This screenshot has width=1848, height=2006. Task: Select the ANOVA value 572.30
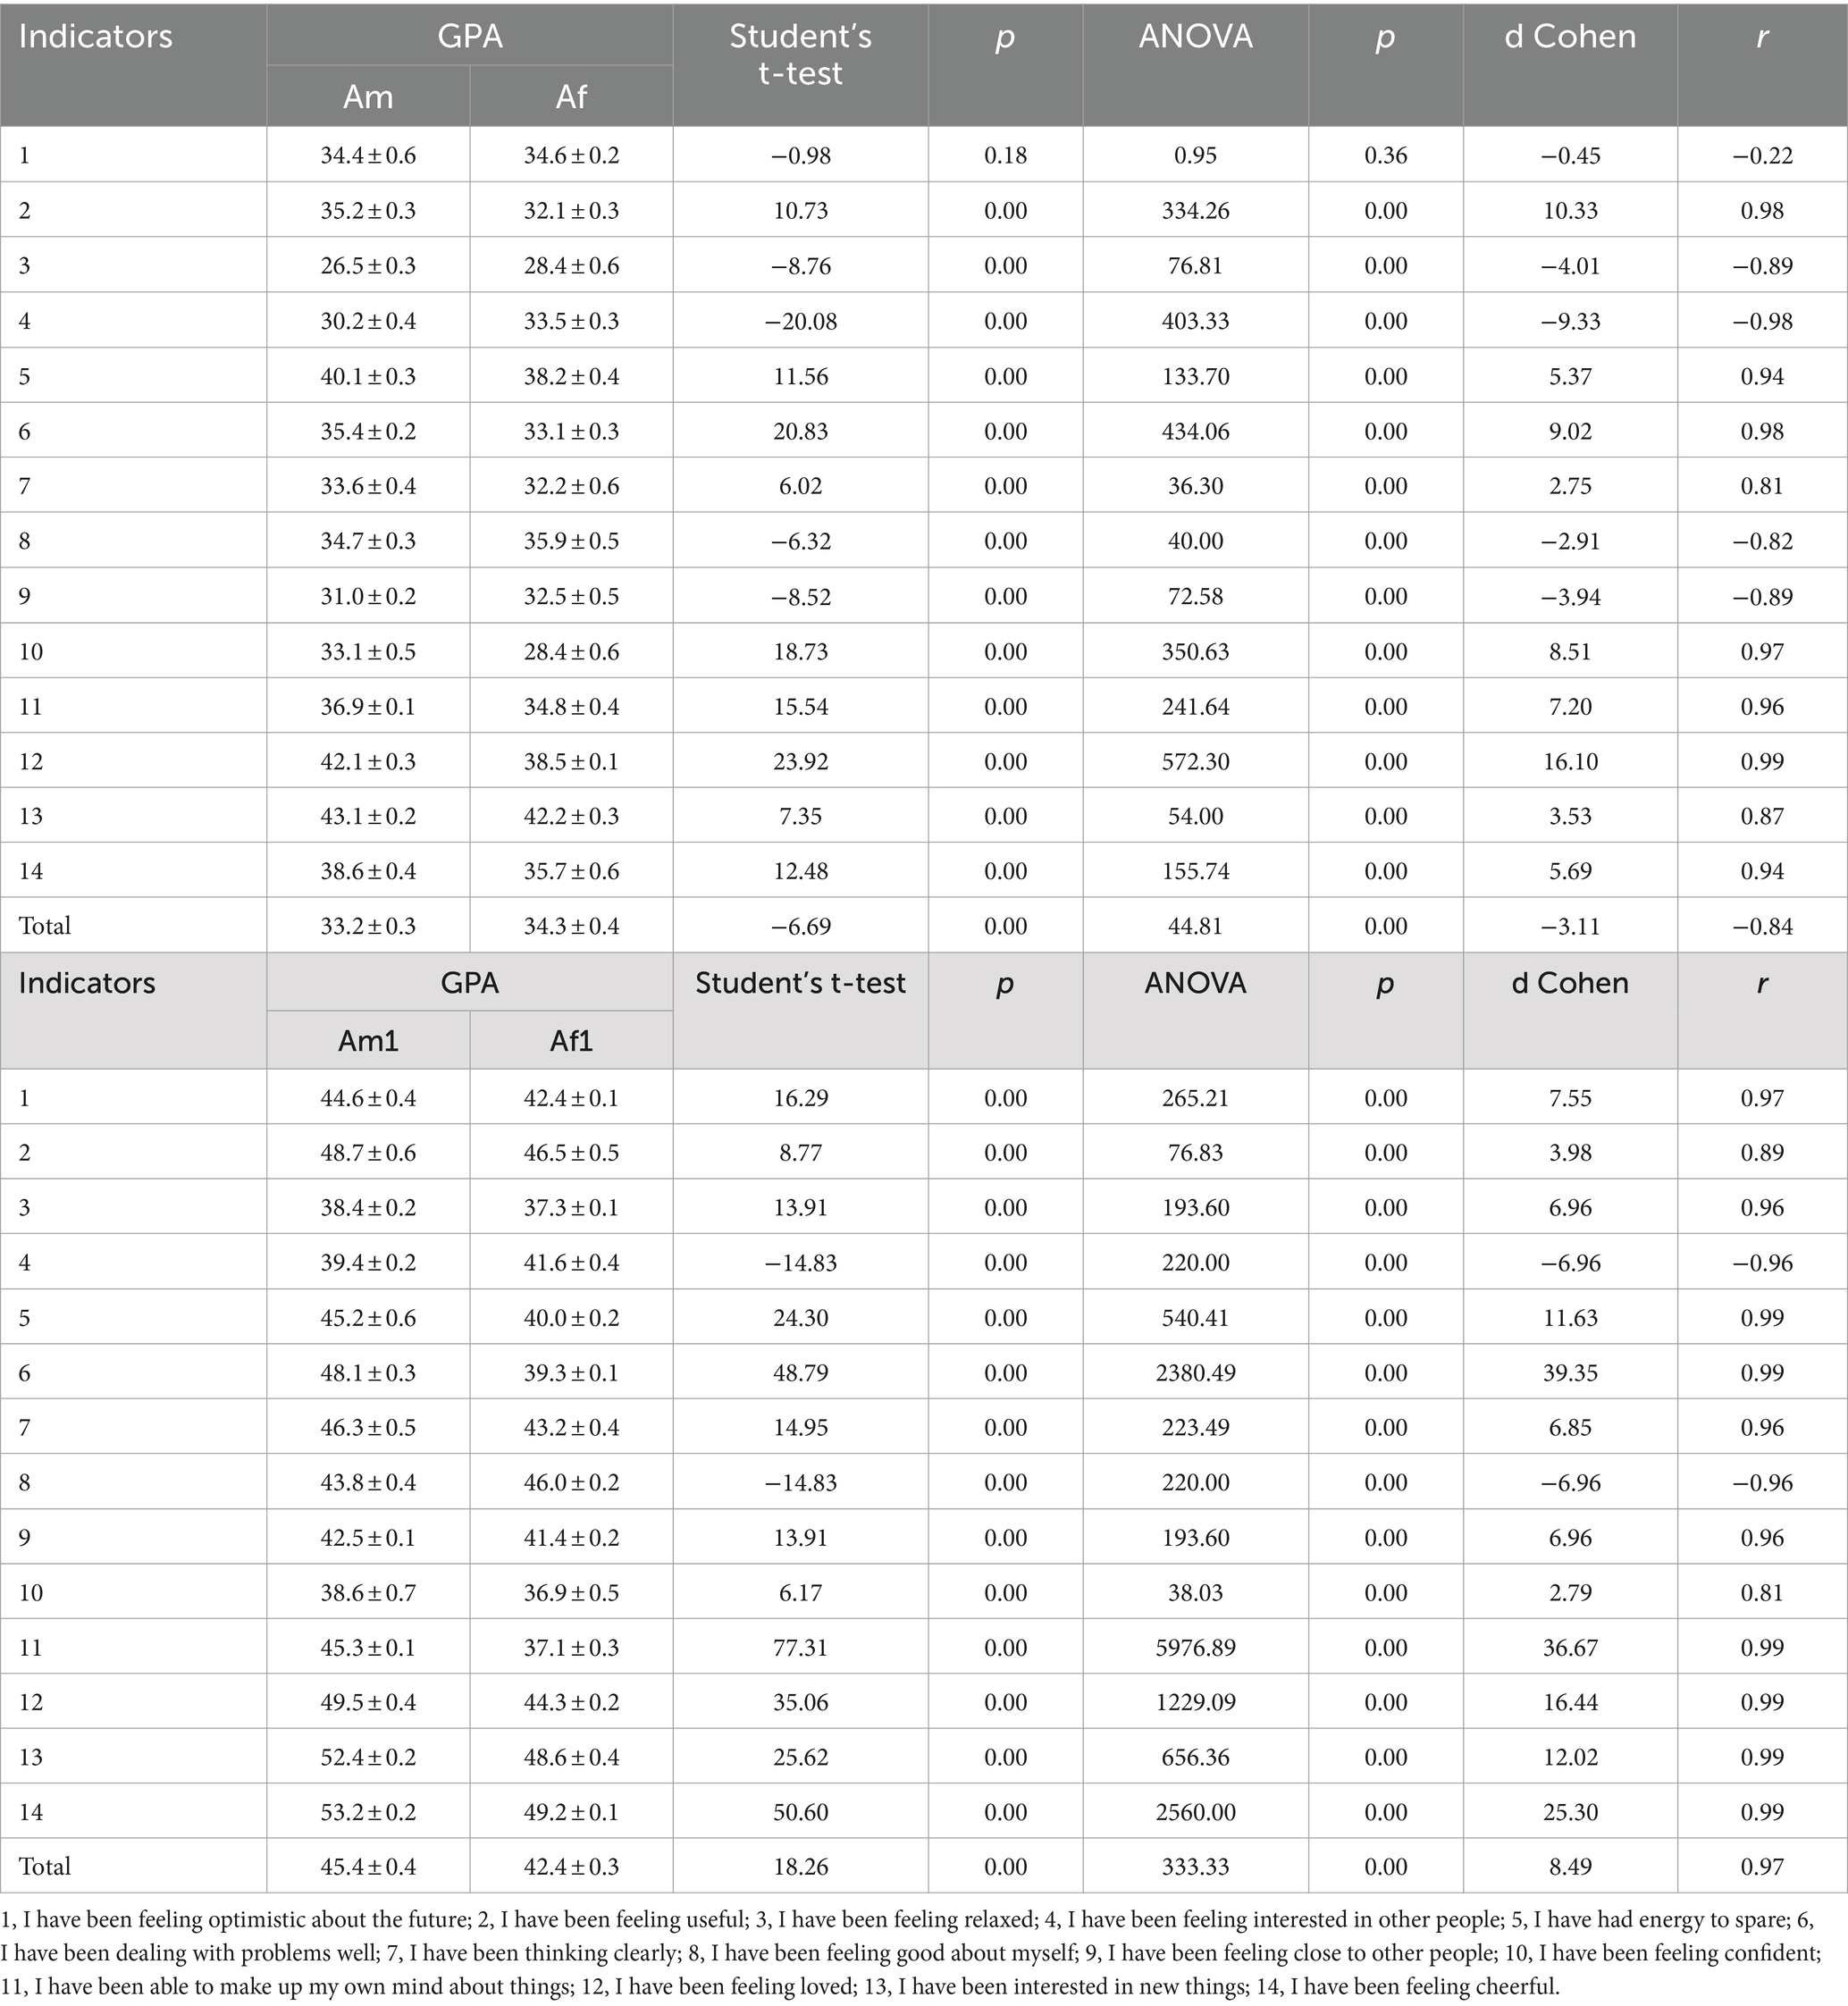coord(1195,761)
